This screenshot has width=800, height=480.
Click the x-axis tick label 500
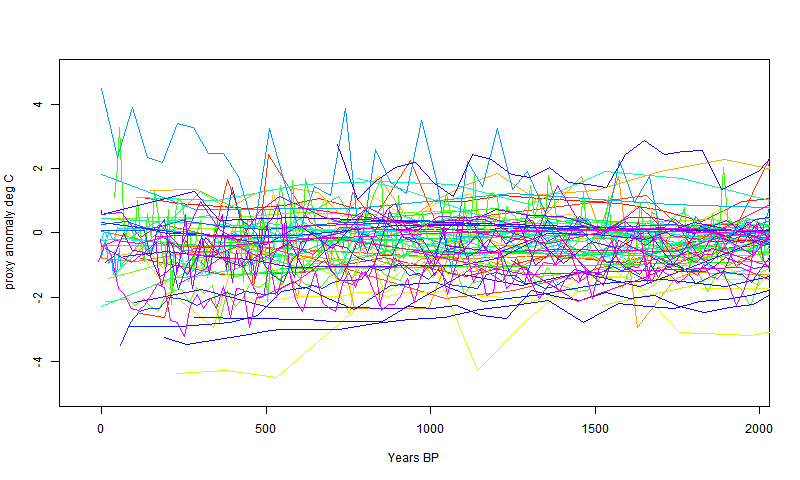(266, 426)
